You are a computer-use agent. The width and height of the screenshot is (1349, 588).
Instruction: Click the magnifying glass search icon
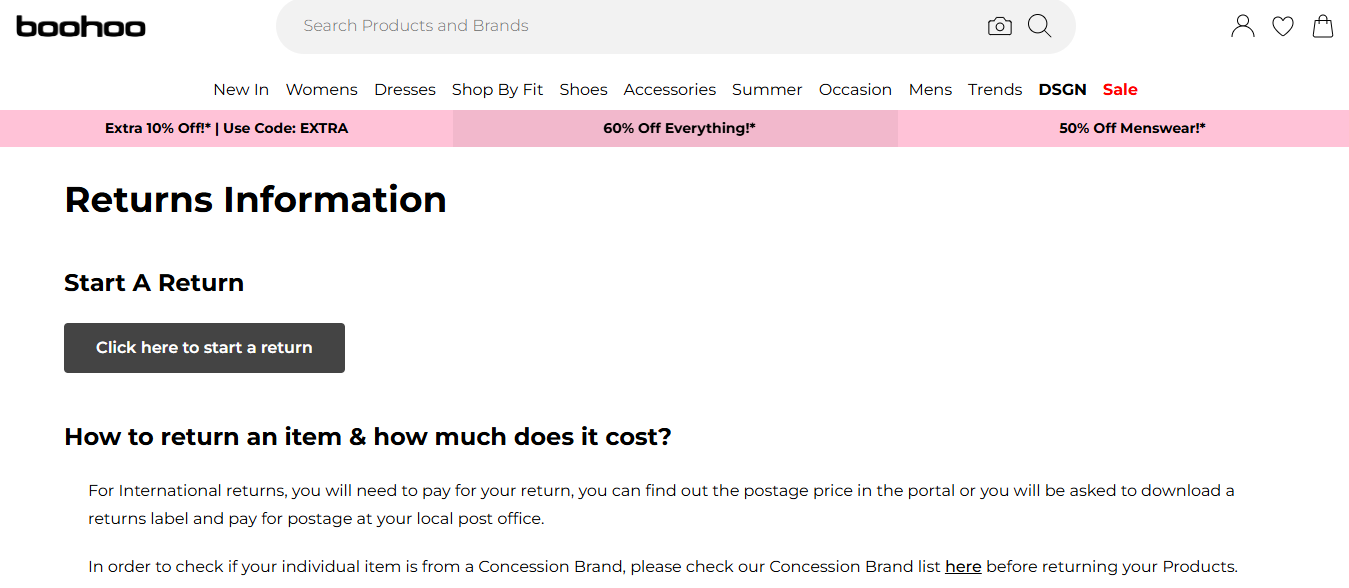coord(1040,26)
